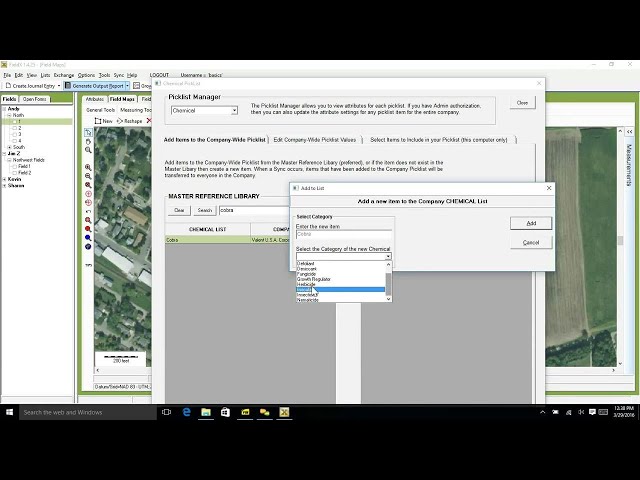
Task: Select the pointer arrow map tool
Action: click(88, 133)
